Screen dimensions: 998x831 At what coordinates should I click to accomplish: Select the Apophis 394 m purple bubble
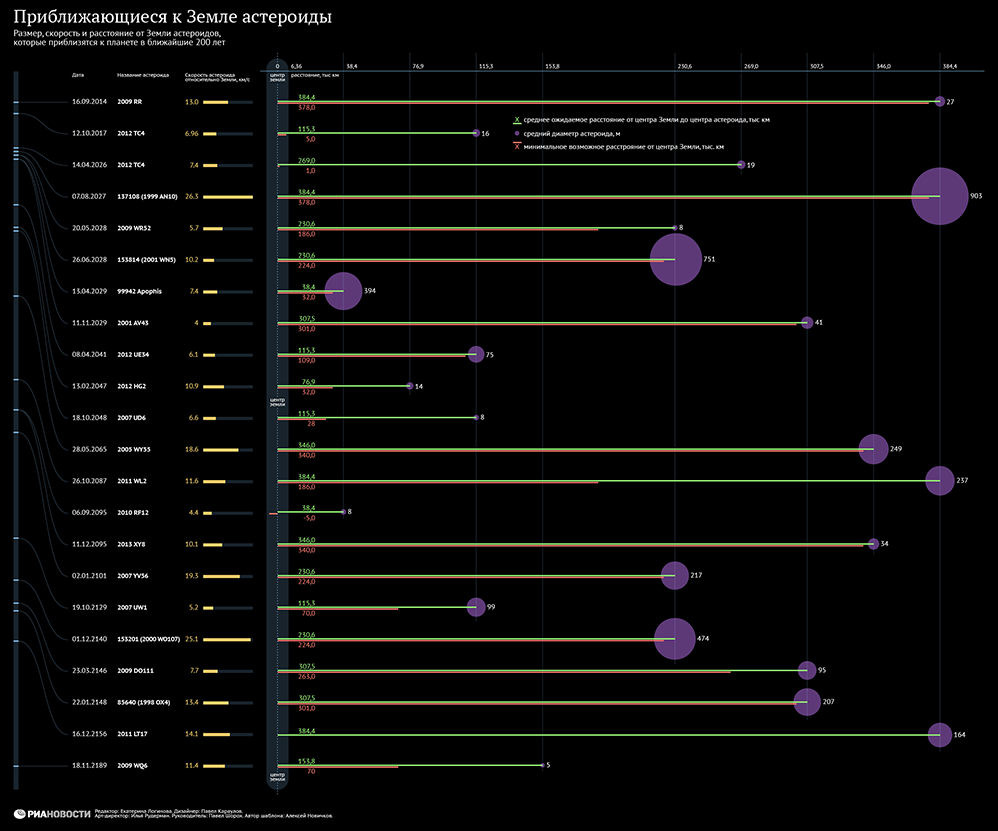pos(344,291)
